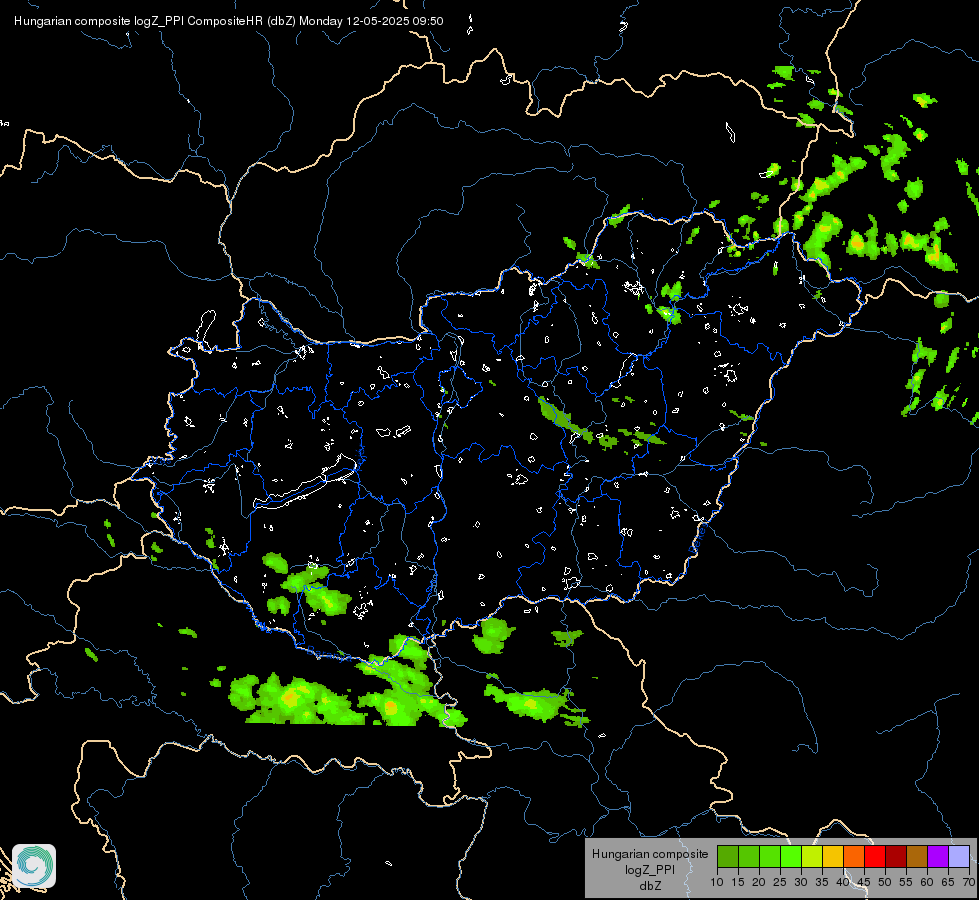The width and height of the screenshot is (979, 900).
Task: Click the legend scale value '30'
Action: point(801,883)
